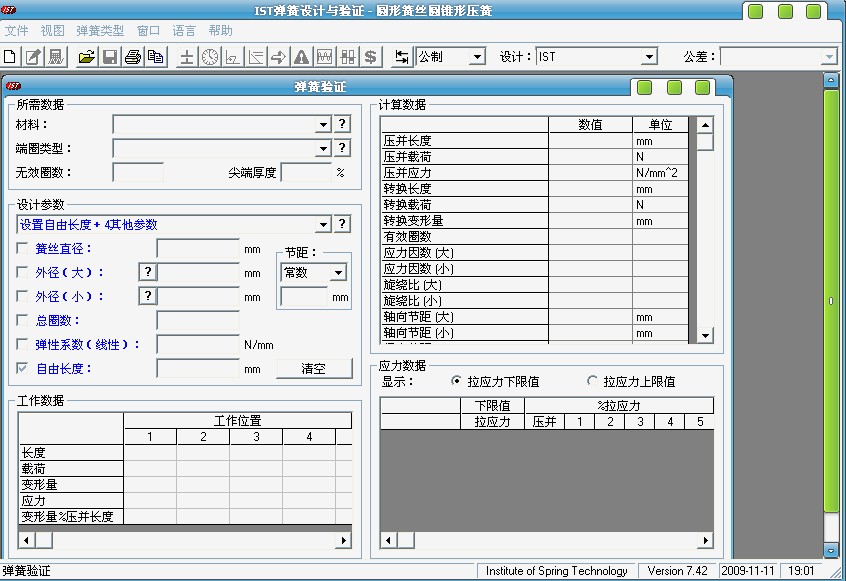Click the plus-minus tolerance icon
The height and width of the screenshot is (581, 846).
[x=187, y=57]
